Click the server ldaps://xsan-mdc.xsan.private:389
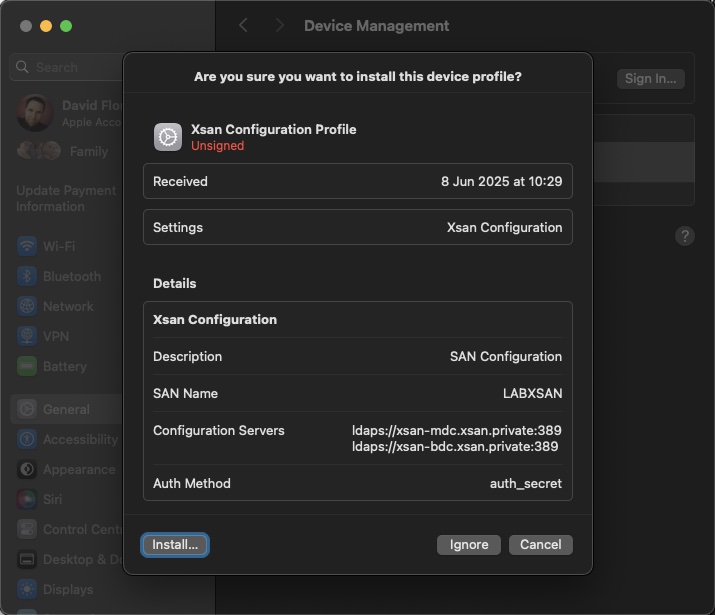Screen dimensions: 715x615 click(x=456, y=430)
